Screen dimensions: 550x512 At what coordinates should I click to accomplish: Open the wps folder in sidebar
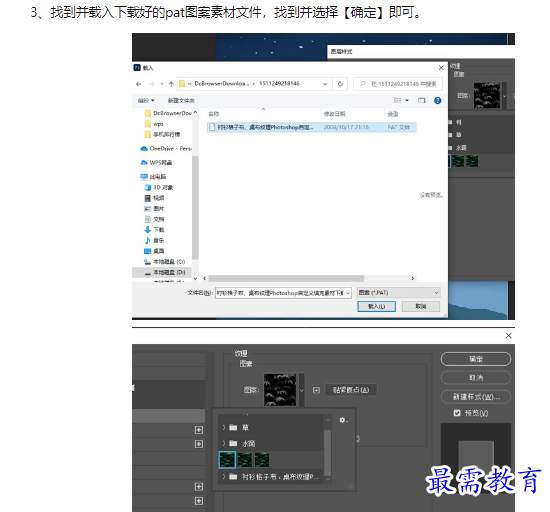[x=154, y=124]
